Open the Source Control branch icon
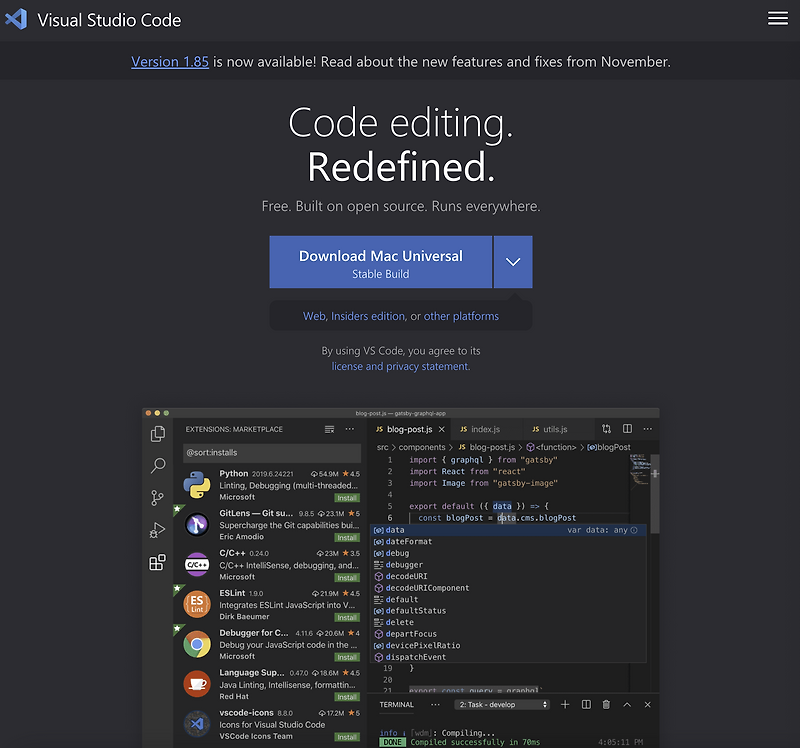Image resolution: width=800 pixels, height=748 pixels. tap(157, 498)
